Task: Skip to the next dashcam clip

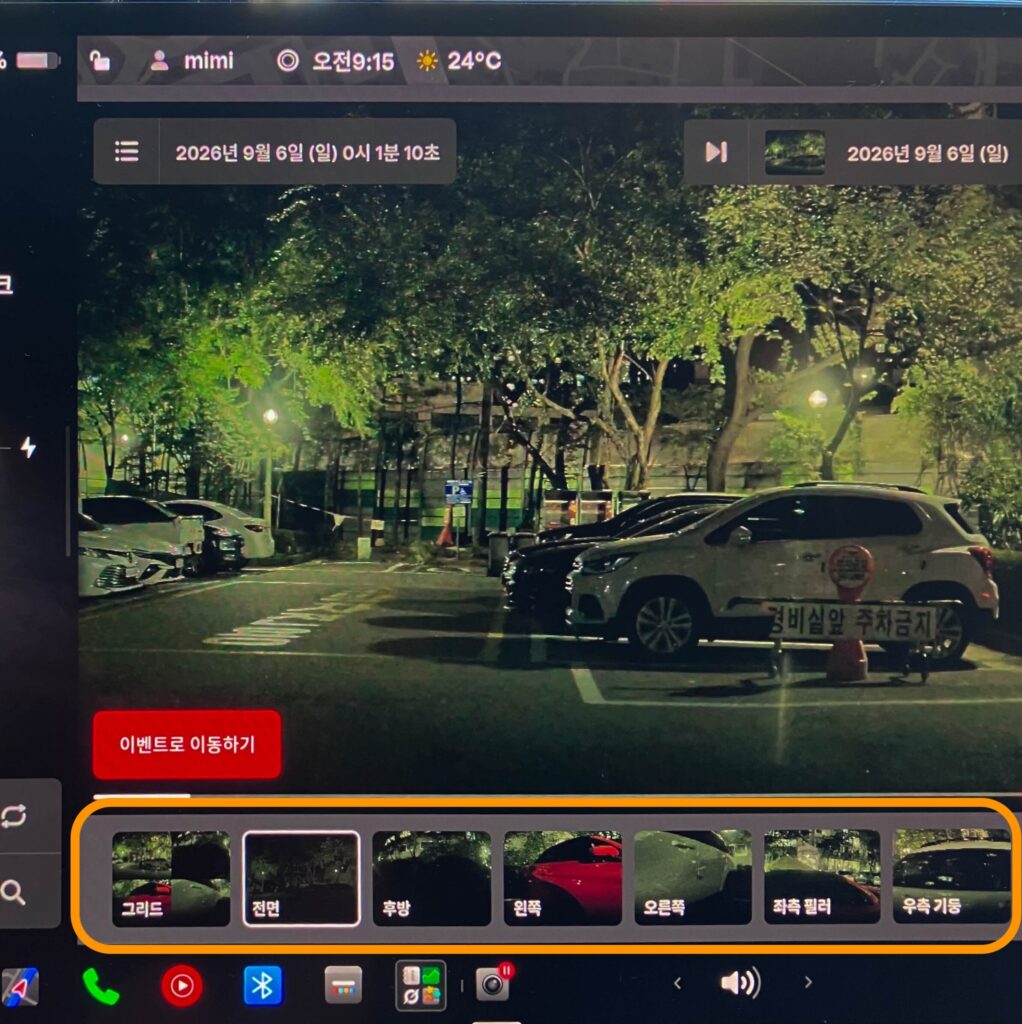Action: [716, 152]
